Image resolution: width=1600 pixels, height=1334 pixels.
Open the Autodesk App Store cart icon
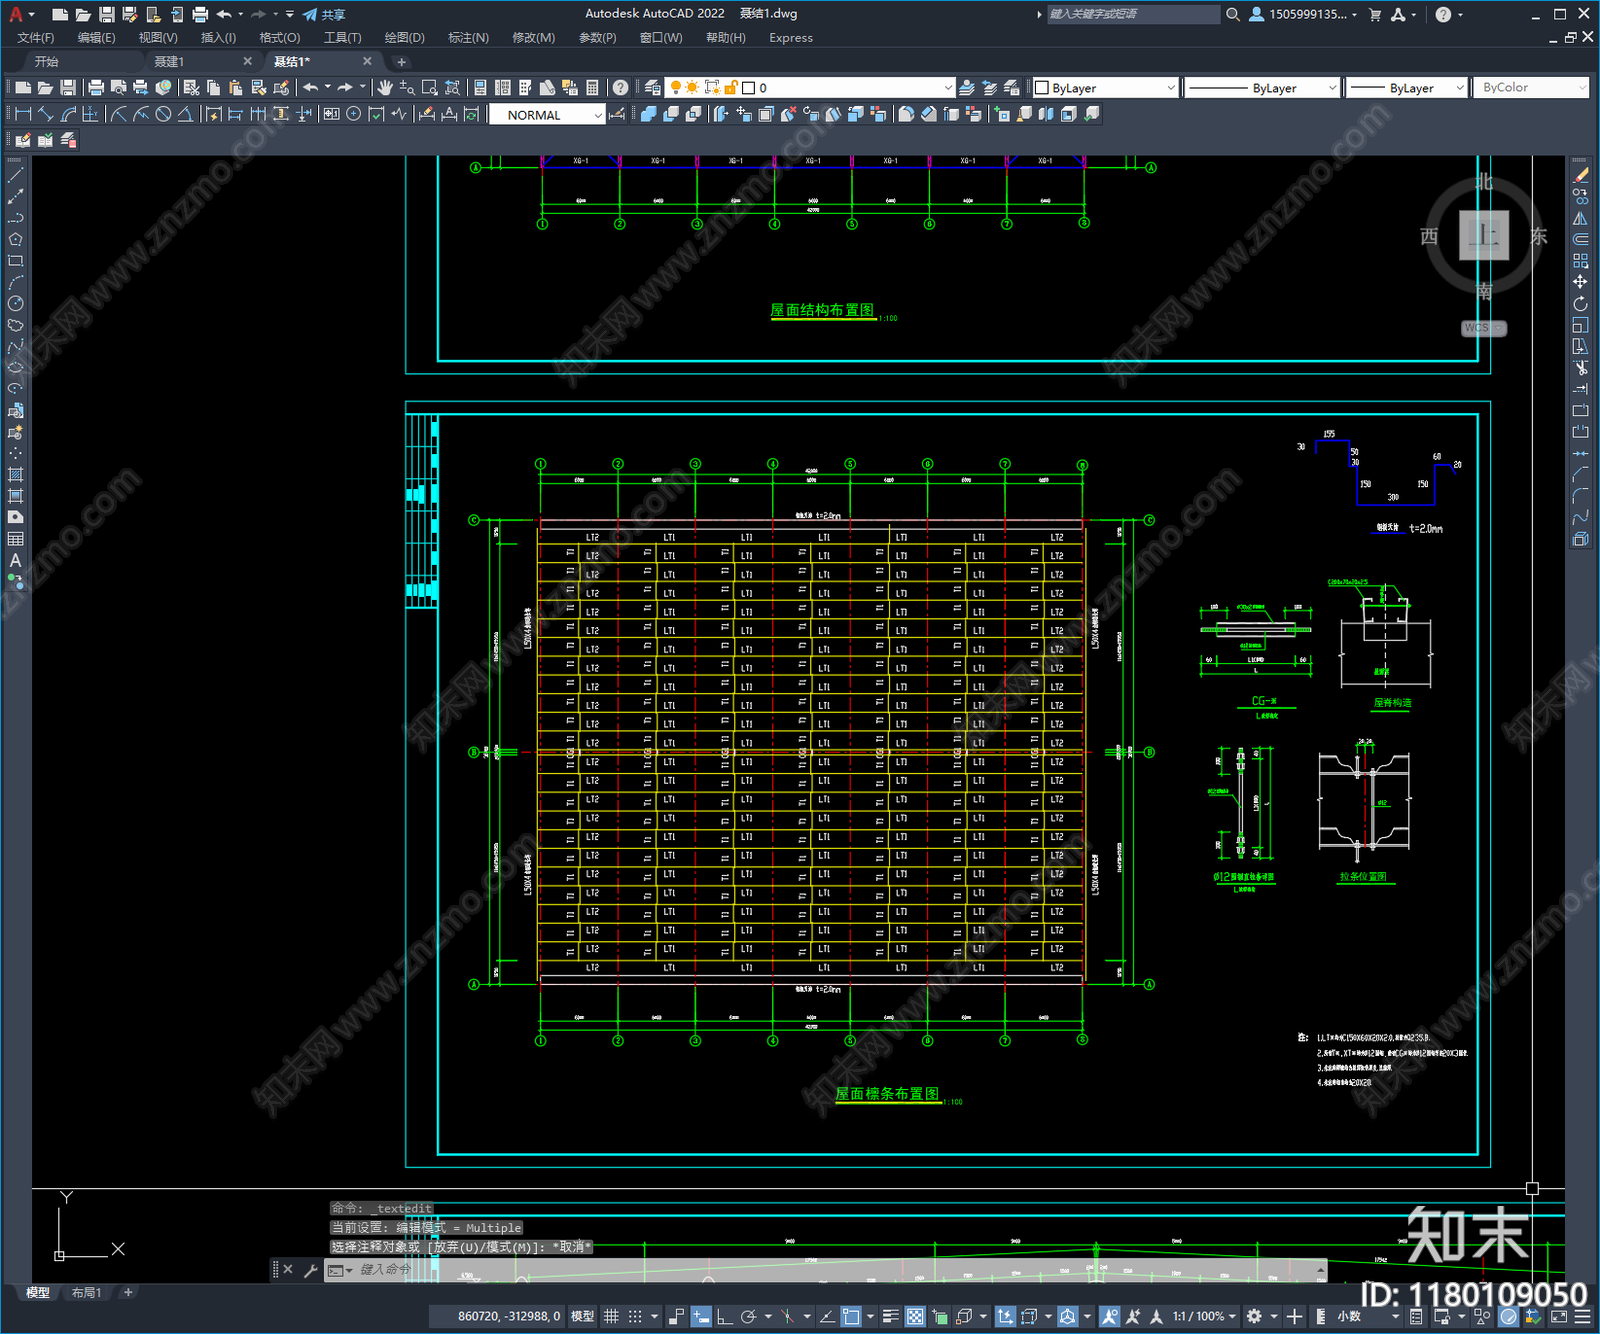[x=1374, y=14]
